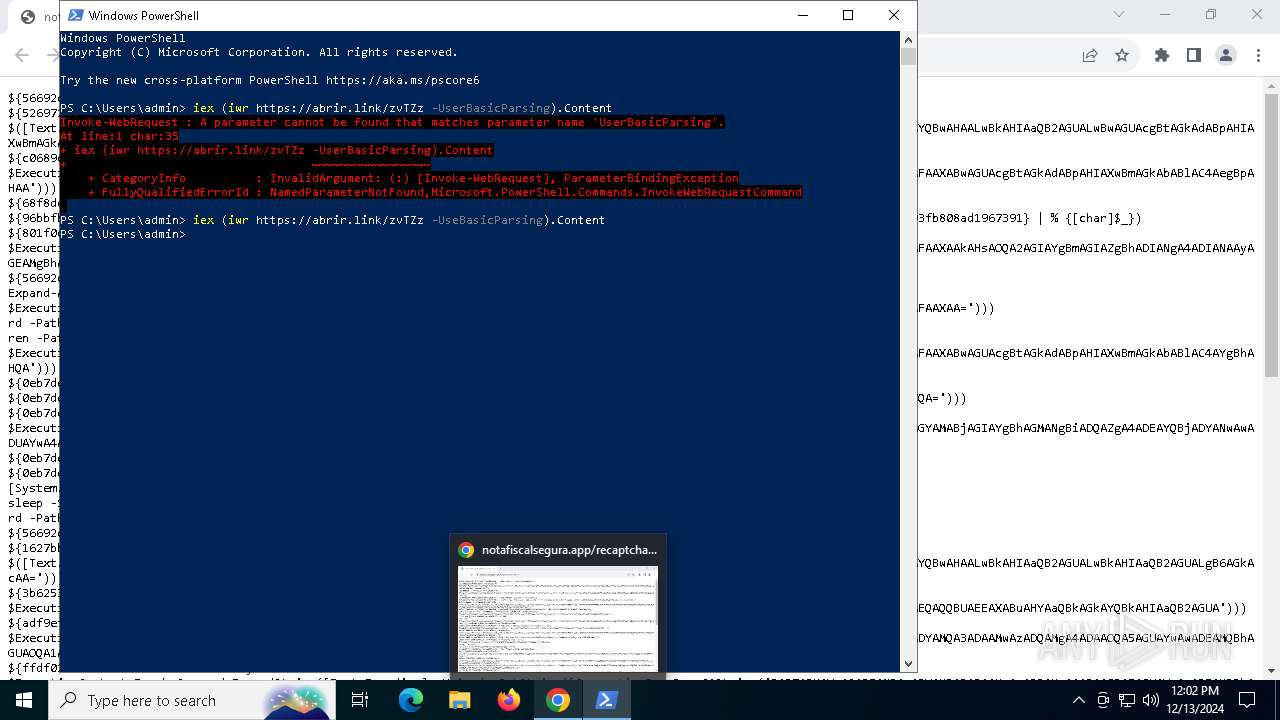Click the pscore6 URL text in PowerShell

402,80
